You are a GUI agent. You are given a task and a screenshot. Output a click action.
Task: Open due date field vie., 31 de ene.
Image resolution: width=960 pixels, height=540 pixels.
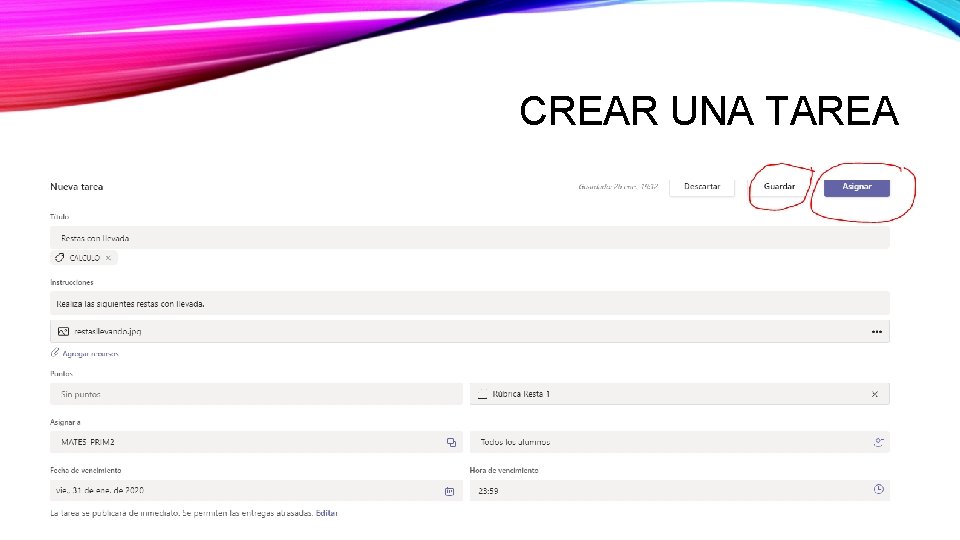click(256, 490)
